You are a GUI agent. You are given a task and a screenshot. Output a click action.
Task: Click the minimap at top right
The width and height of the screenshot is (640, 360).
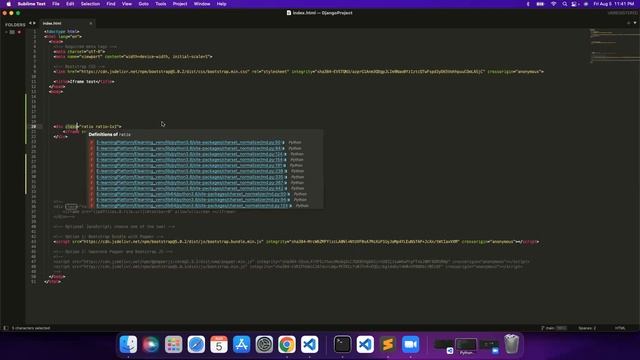(x=614, y=46)
